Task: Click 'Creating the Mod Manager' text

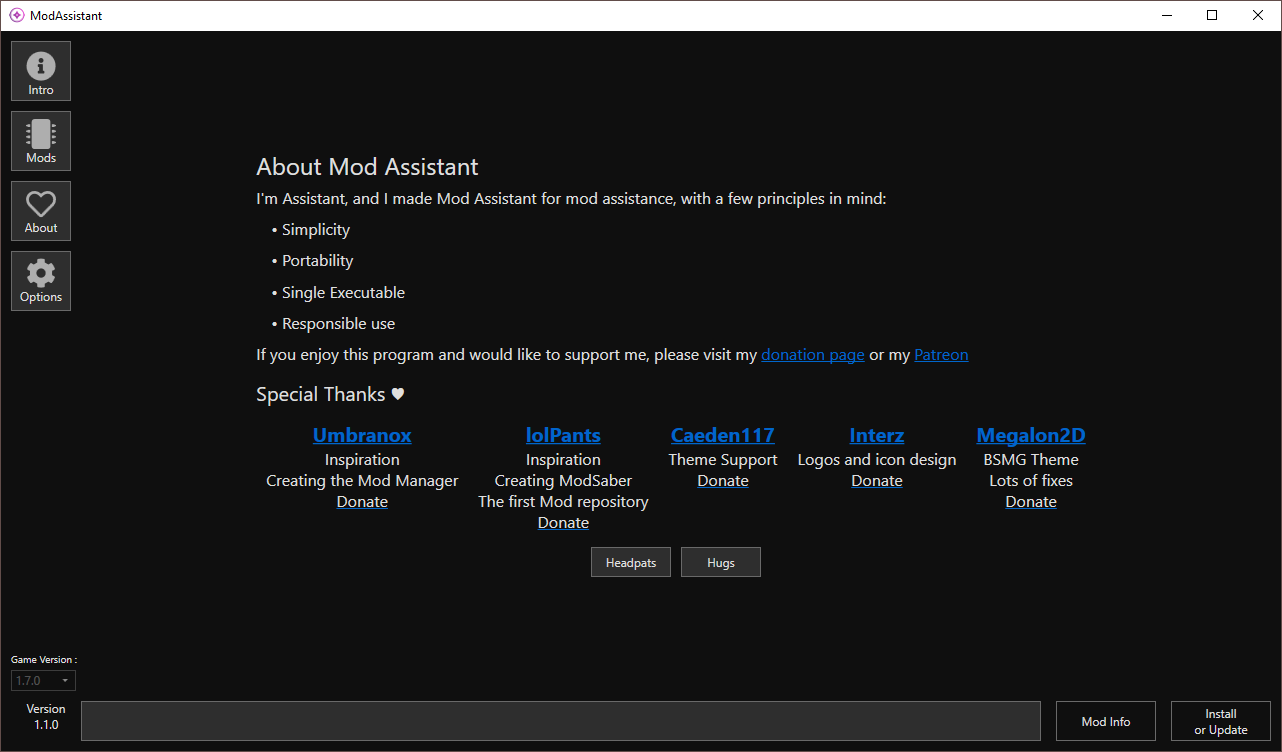Action: pyautogui.click(x=362, y=481)
